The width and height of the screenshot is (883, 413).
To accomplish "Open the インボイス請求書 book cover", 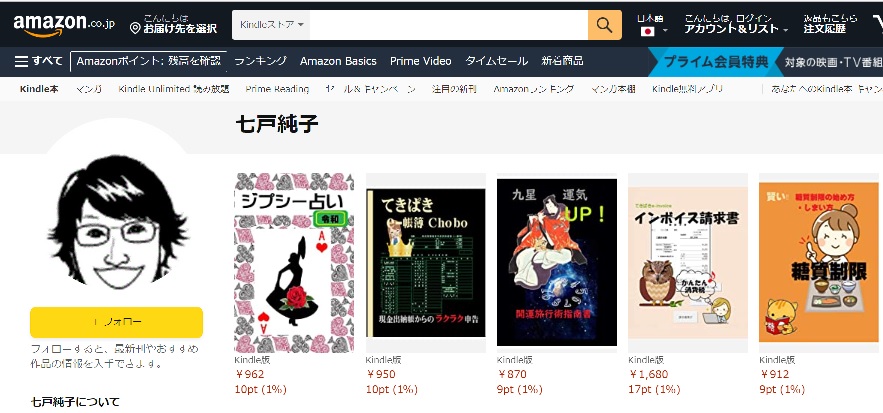I will click(x=688, y=263).
